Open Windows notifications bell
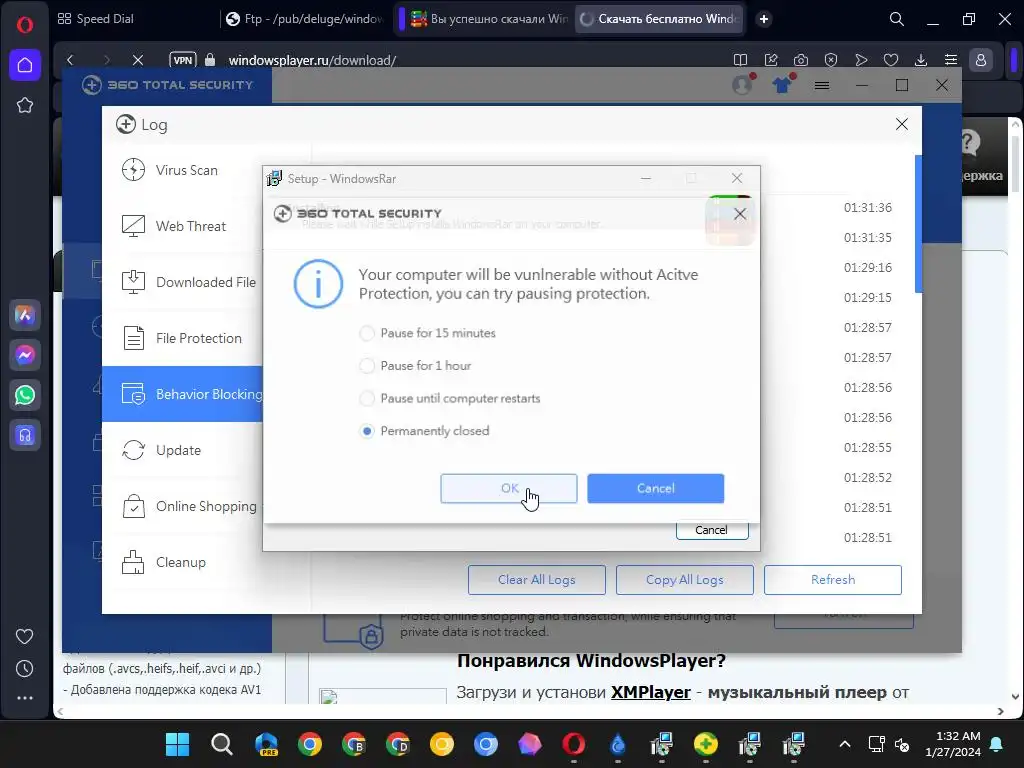The image size is (1024, 768). click(997, 744)
